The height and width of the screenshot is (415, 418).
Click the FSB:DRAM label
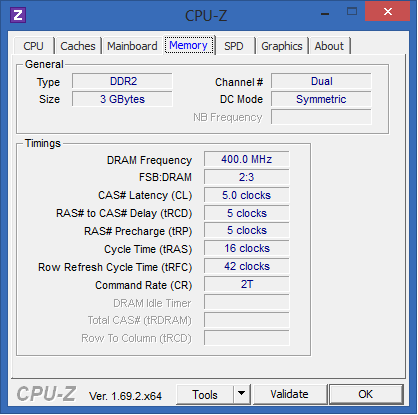[165, 177]
